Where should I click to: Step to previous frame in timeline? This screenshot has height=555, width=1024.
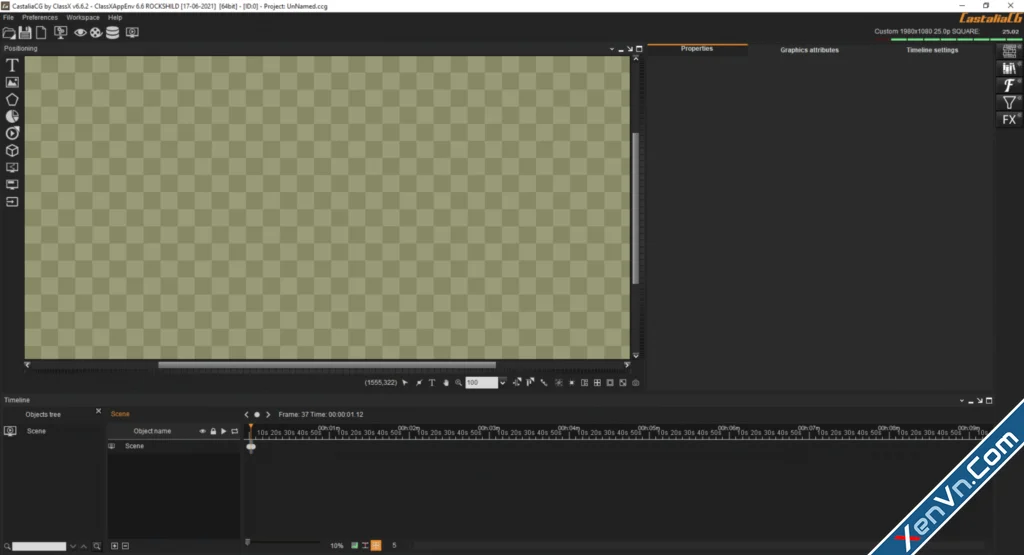(246, 415)
